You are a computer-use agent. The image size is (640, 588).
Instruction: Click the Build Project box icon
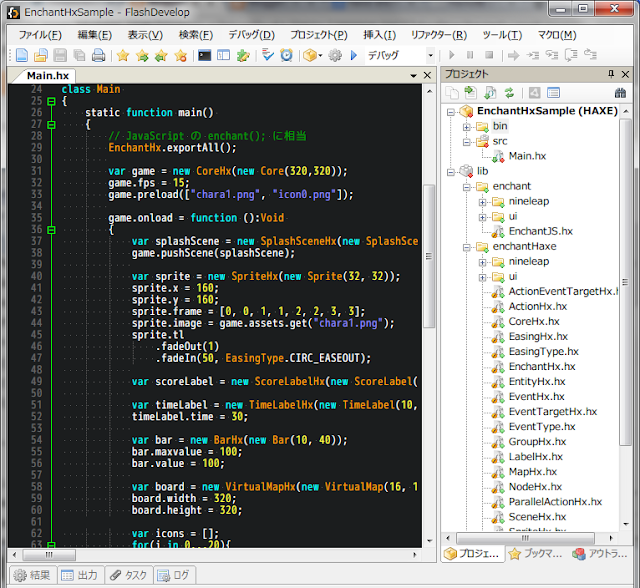[x=310, y=55]
